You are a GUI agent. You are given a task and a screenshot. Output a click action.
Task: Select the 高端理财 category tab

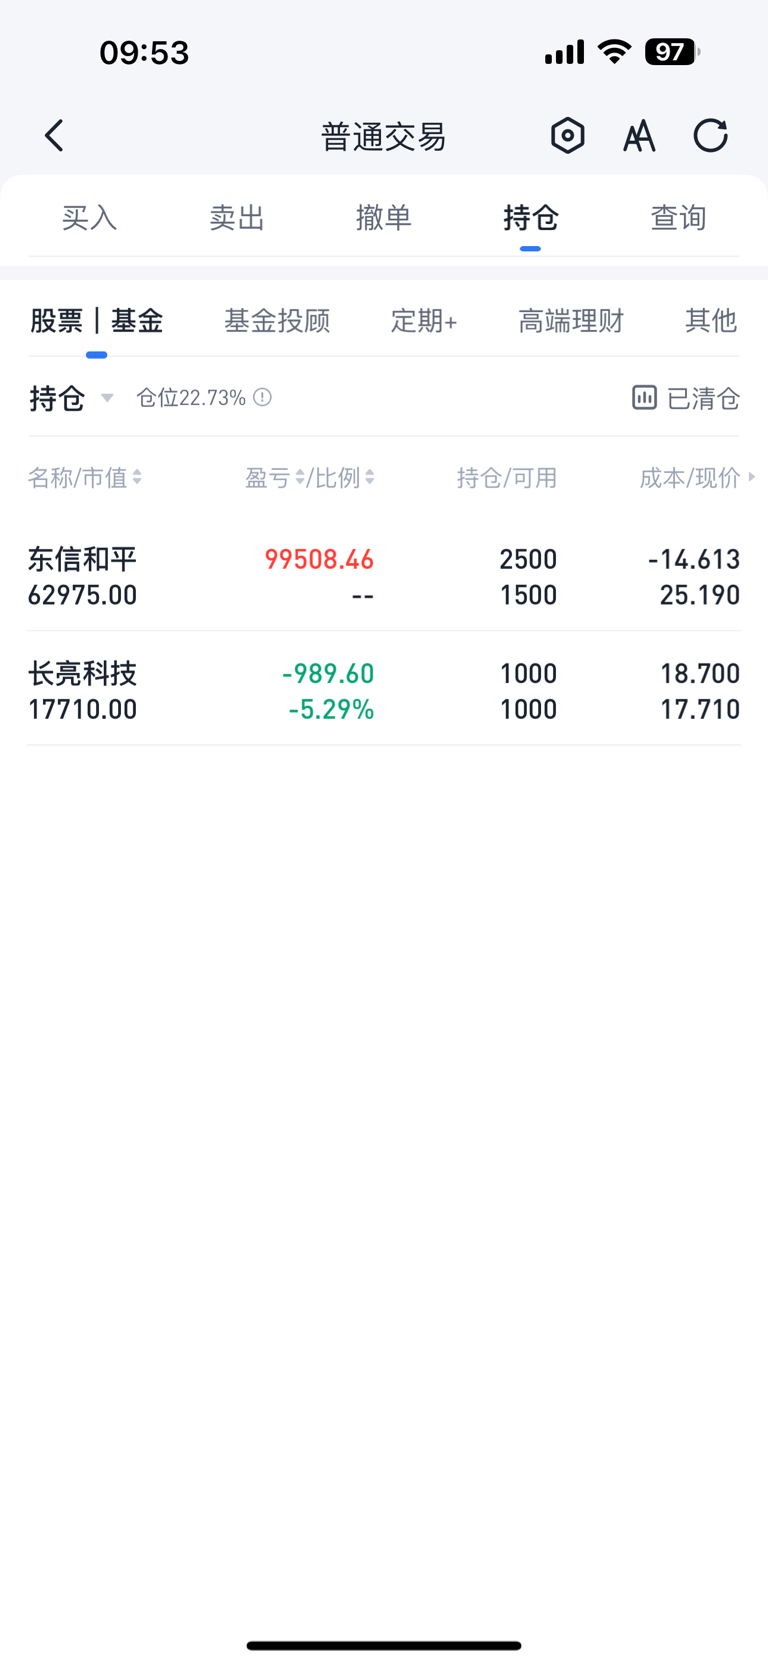(571, 321)
